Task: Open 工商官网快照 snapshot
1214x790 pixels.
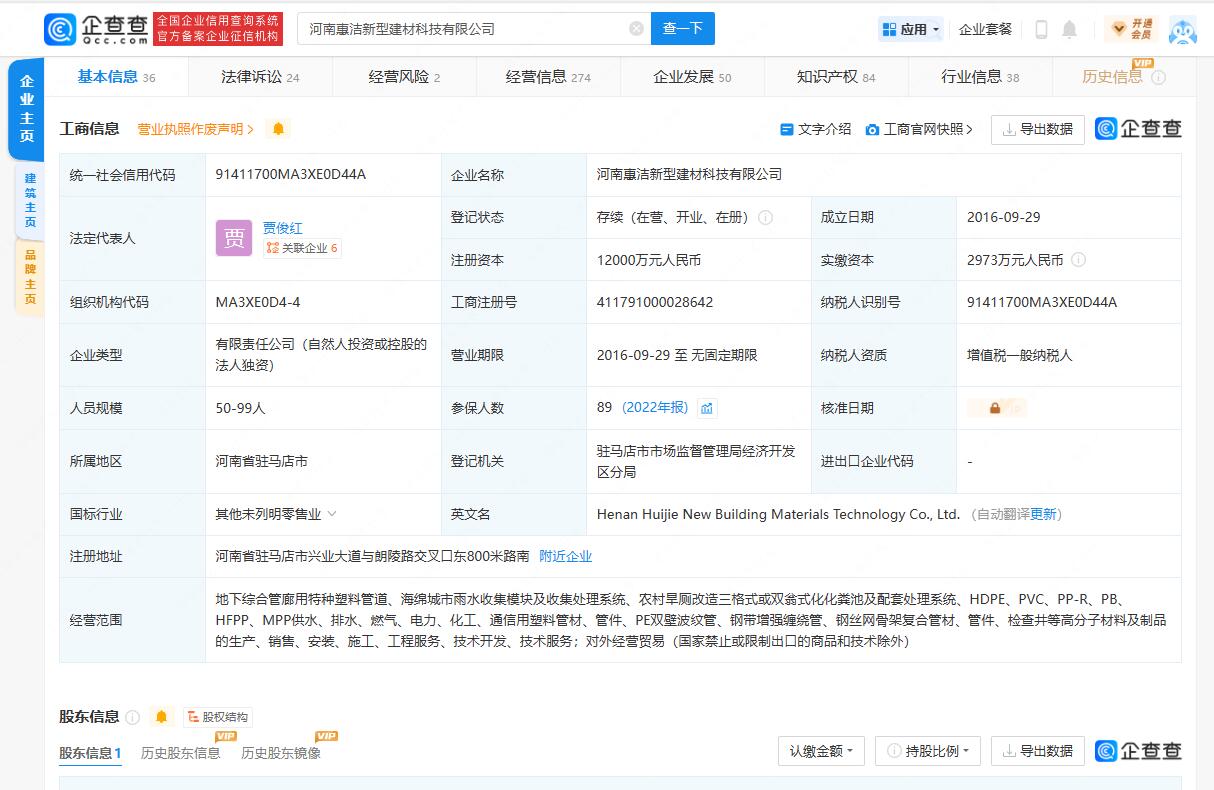Action: [x=919, y=129]
